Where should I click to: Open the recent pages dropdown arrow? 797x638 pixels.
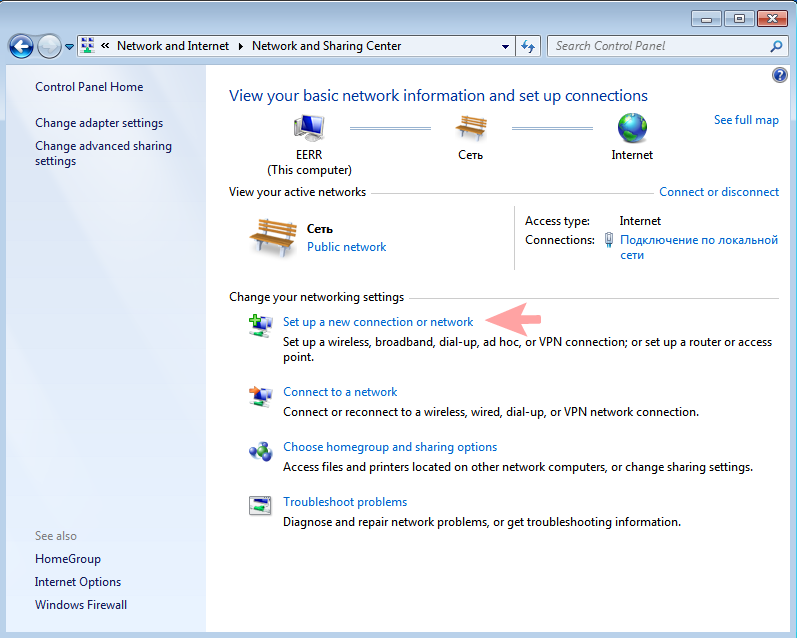point(70,47)
